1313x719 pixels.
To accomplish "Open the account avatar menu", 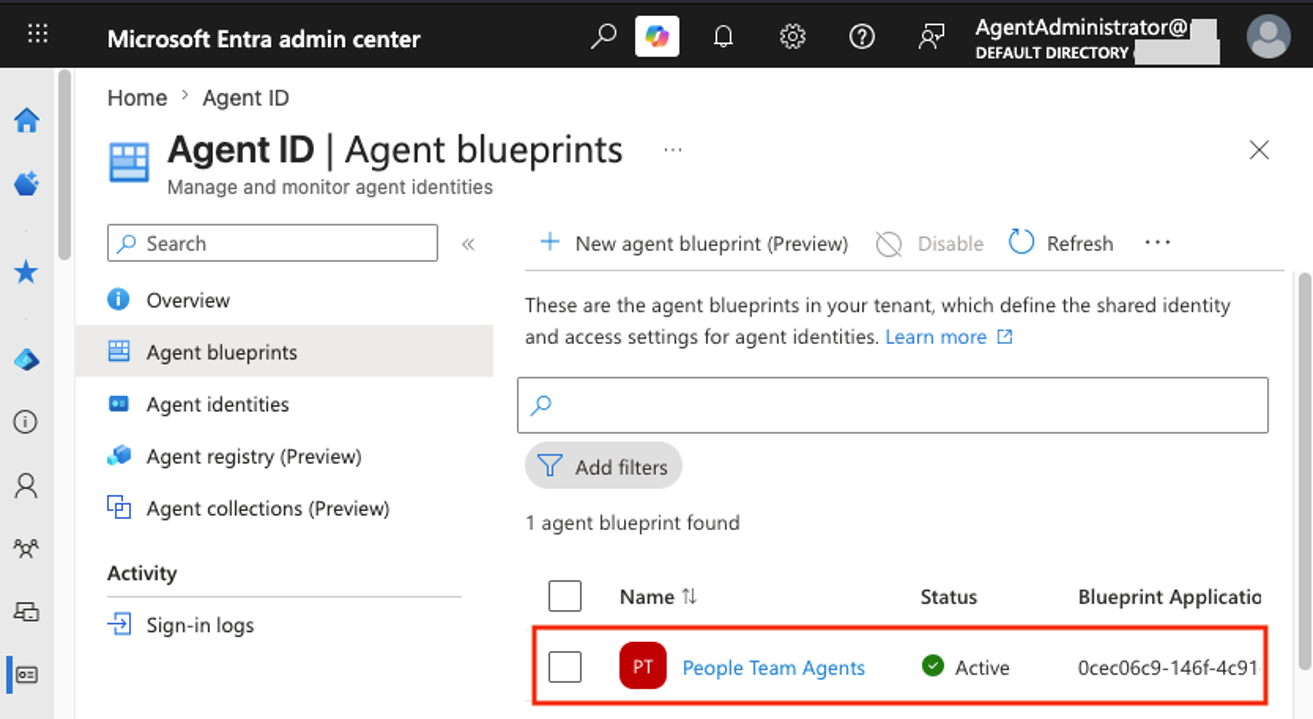I will pyautogui.click(x=1268, y=37).
